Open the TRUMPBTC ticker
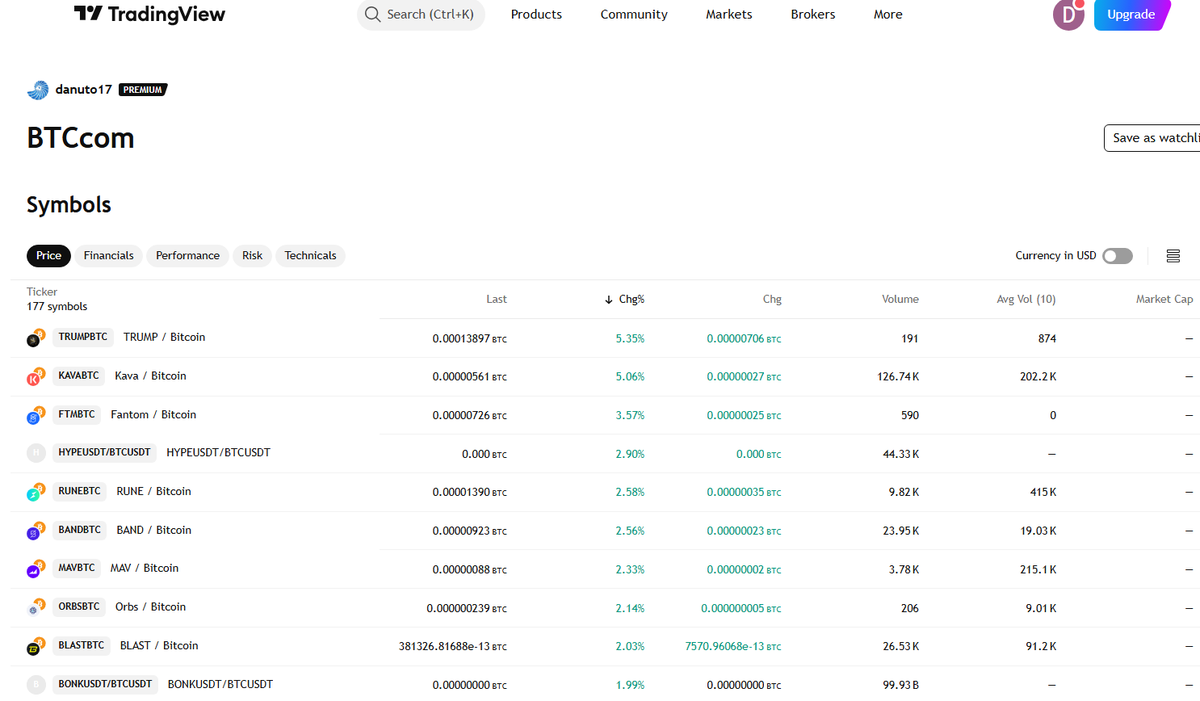Image resolution: width=1200 pixels, height=701 pixels. click(83, 338)
